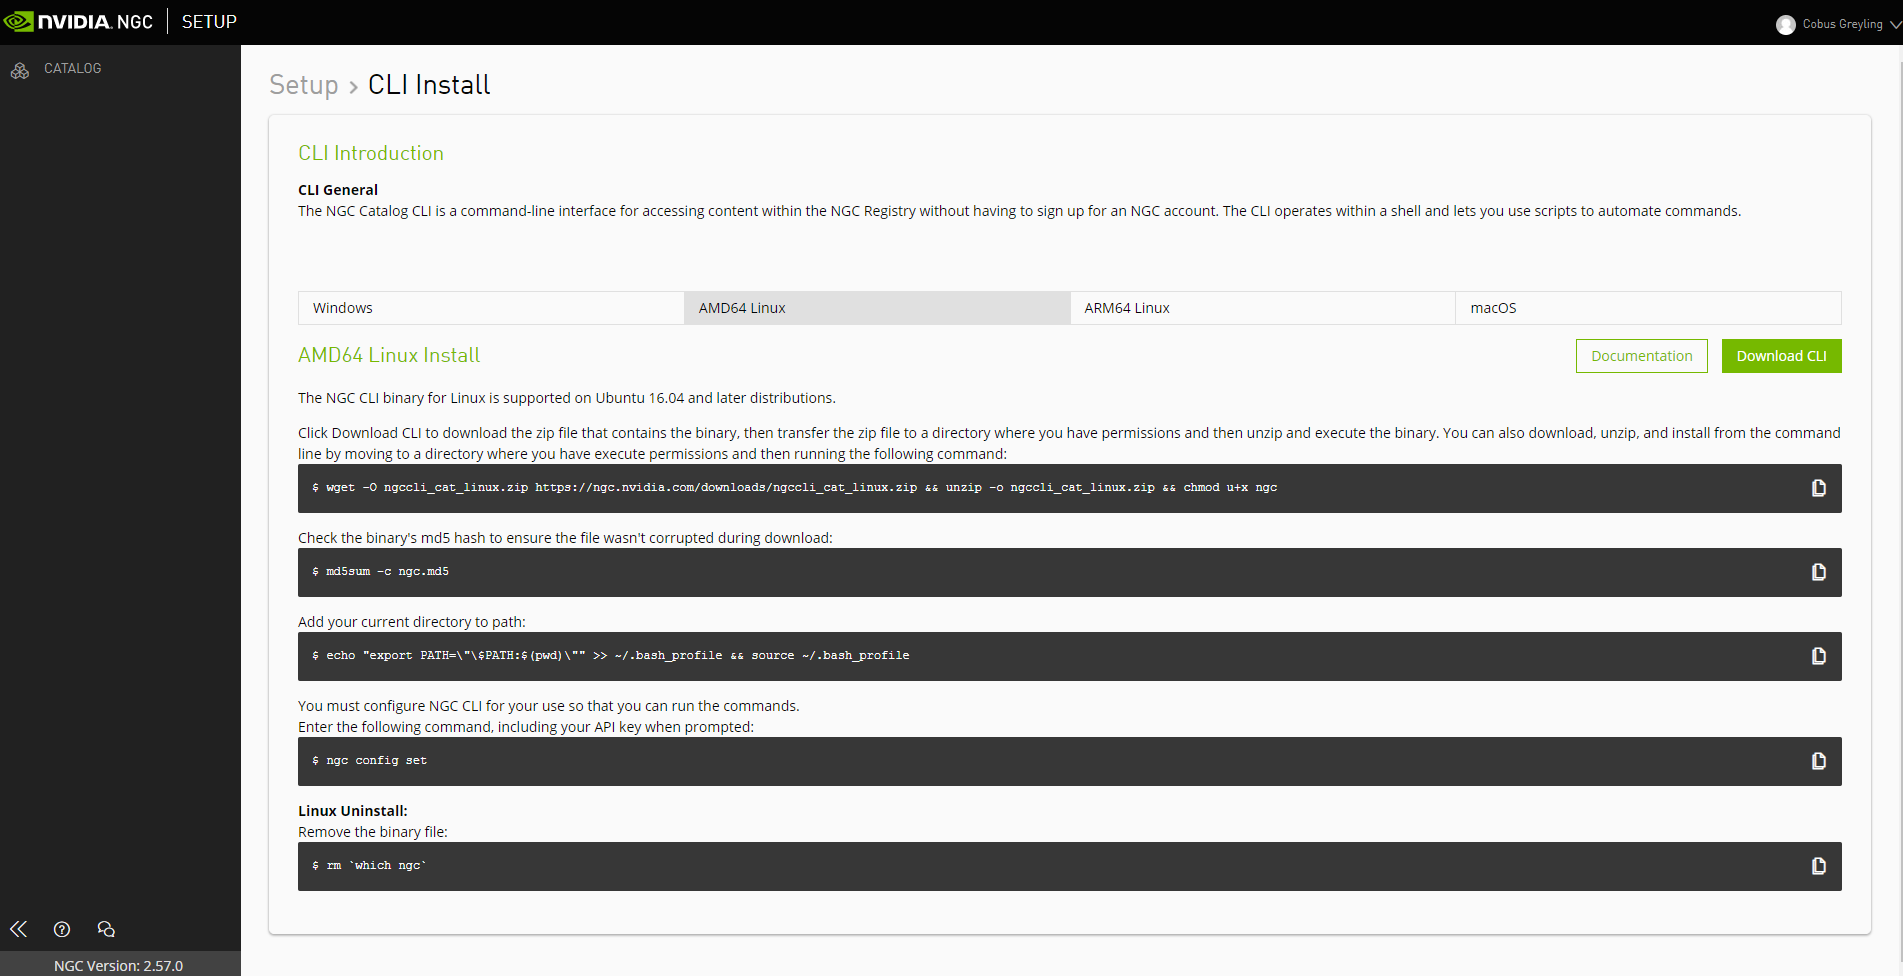This screenshot has width=1903, height=976.
Task: Expand the Cobus Greyling account dropdown arrow
Action: pos(1895,24)
